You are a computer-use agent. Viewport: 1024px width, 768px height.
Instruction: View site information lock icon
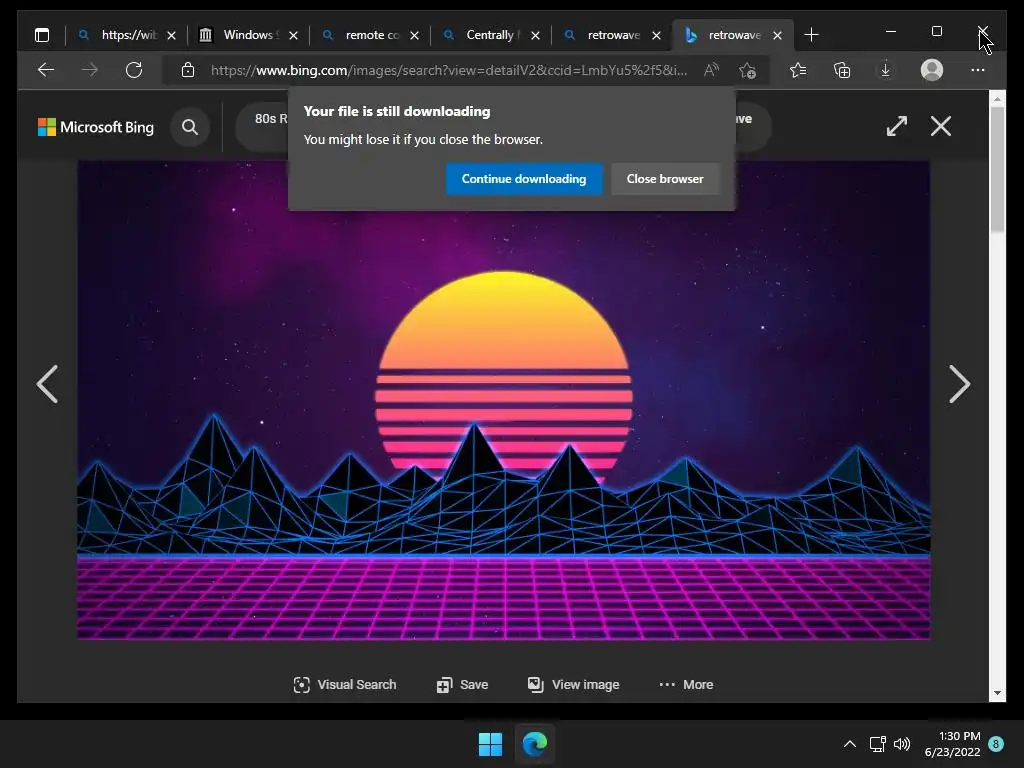click(x=188, y=70)
